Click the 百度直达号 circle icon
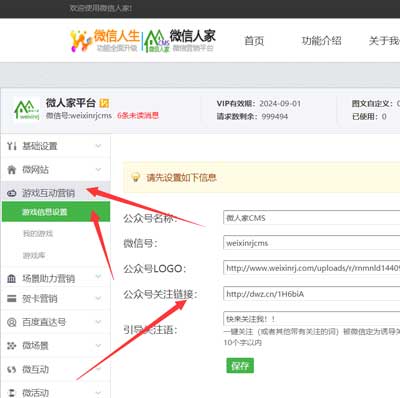The width and height of the screenshot is (400, 398). pos(12,322)
